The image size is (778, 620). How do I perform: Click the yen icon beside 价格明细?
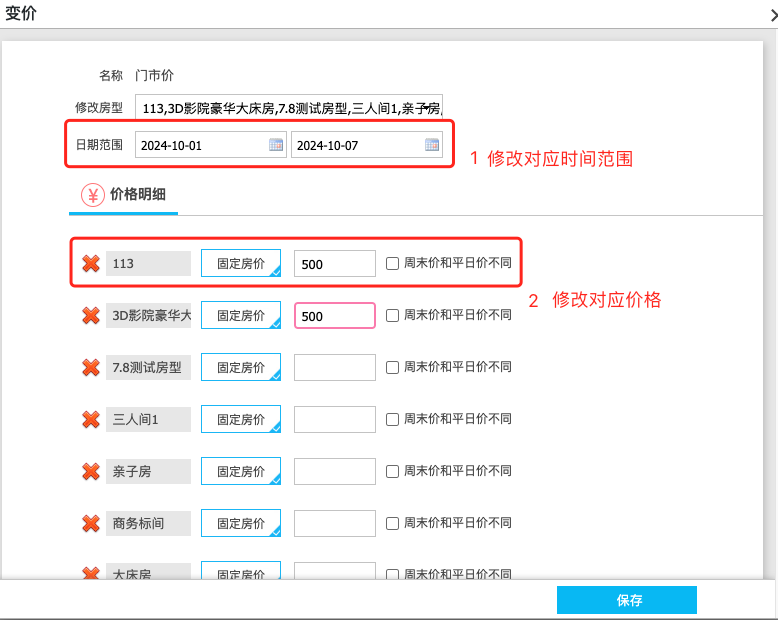pos(93,195)
